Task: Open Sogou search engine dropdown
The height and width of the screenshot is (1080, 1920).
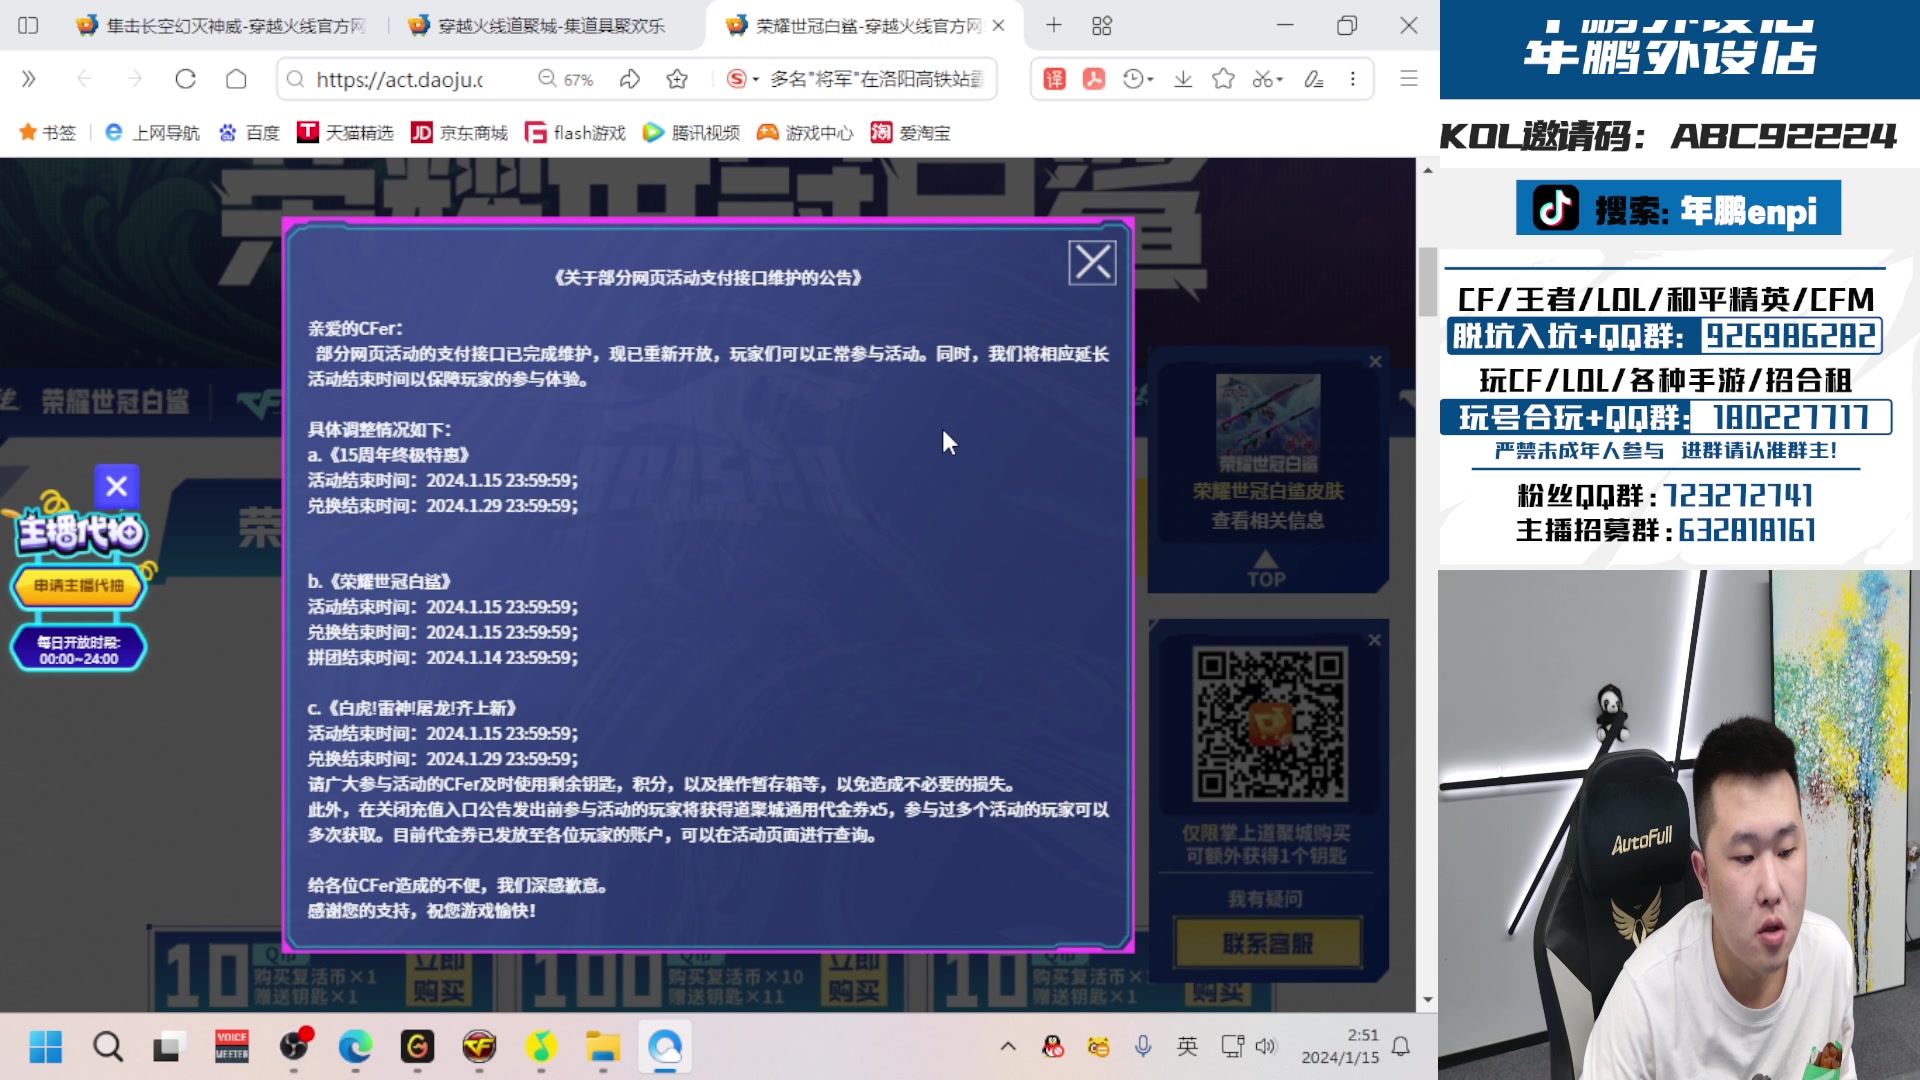Action: point(742,79)
